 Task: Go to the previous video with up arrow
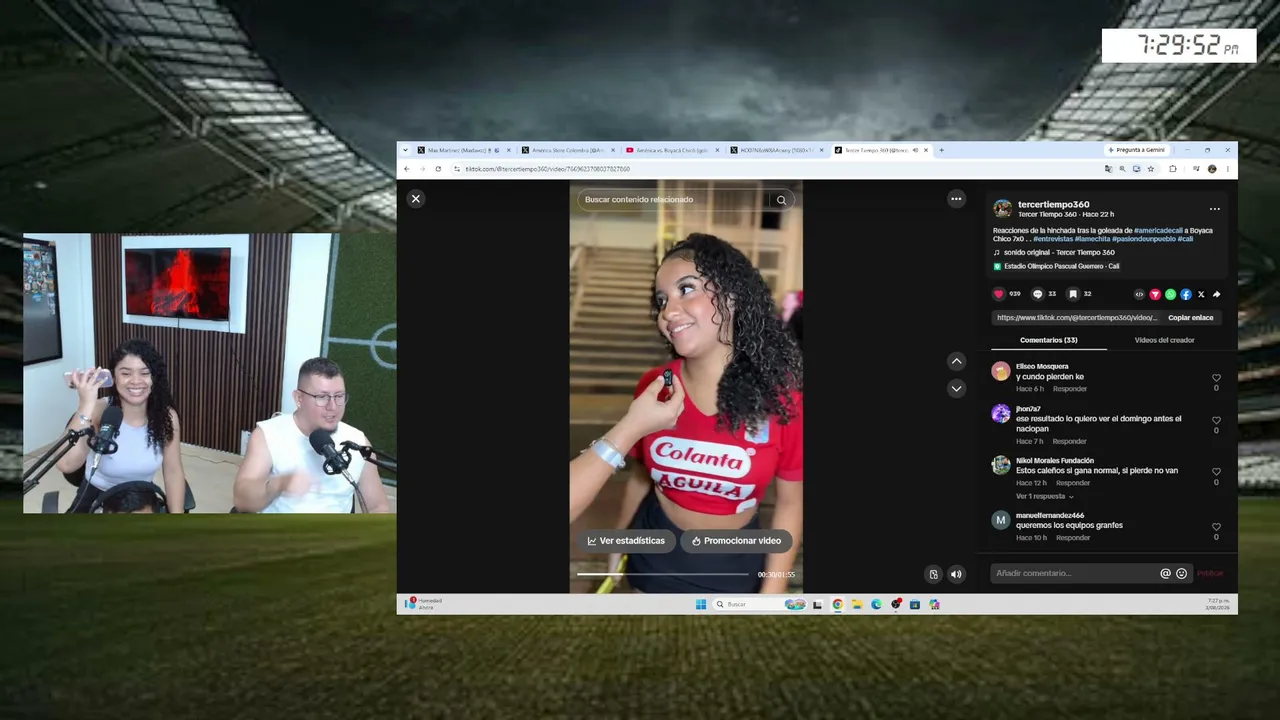point(957,361)
